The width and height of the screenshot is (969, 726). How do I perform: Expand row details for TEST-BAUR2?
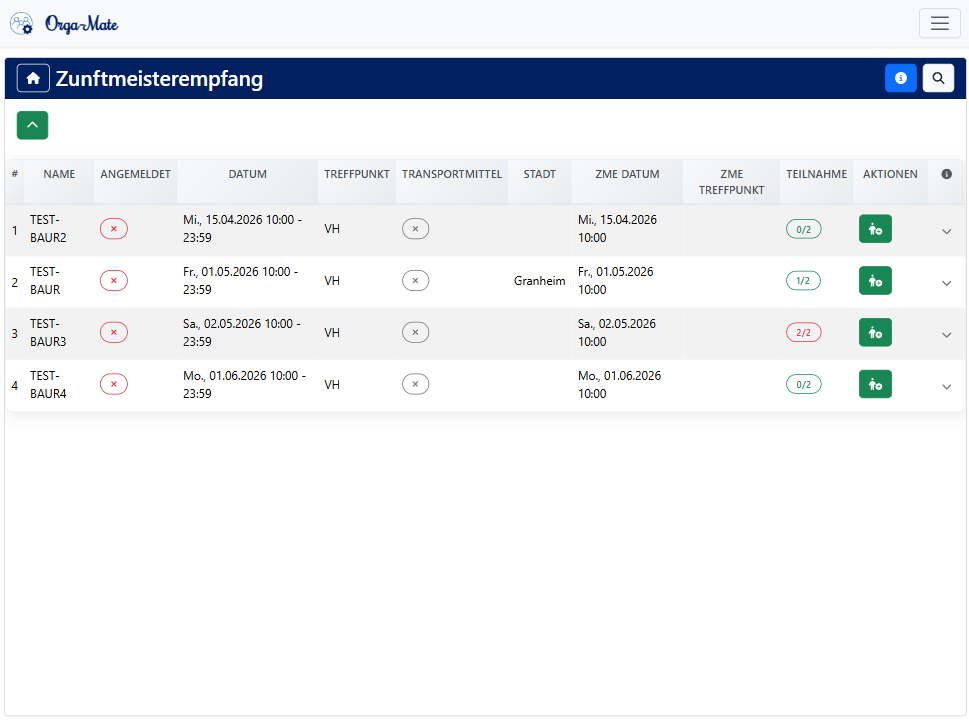[947, 231]
